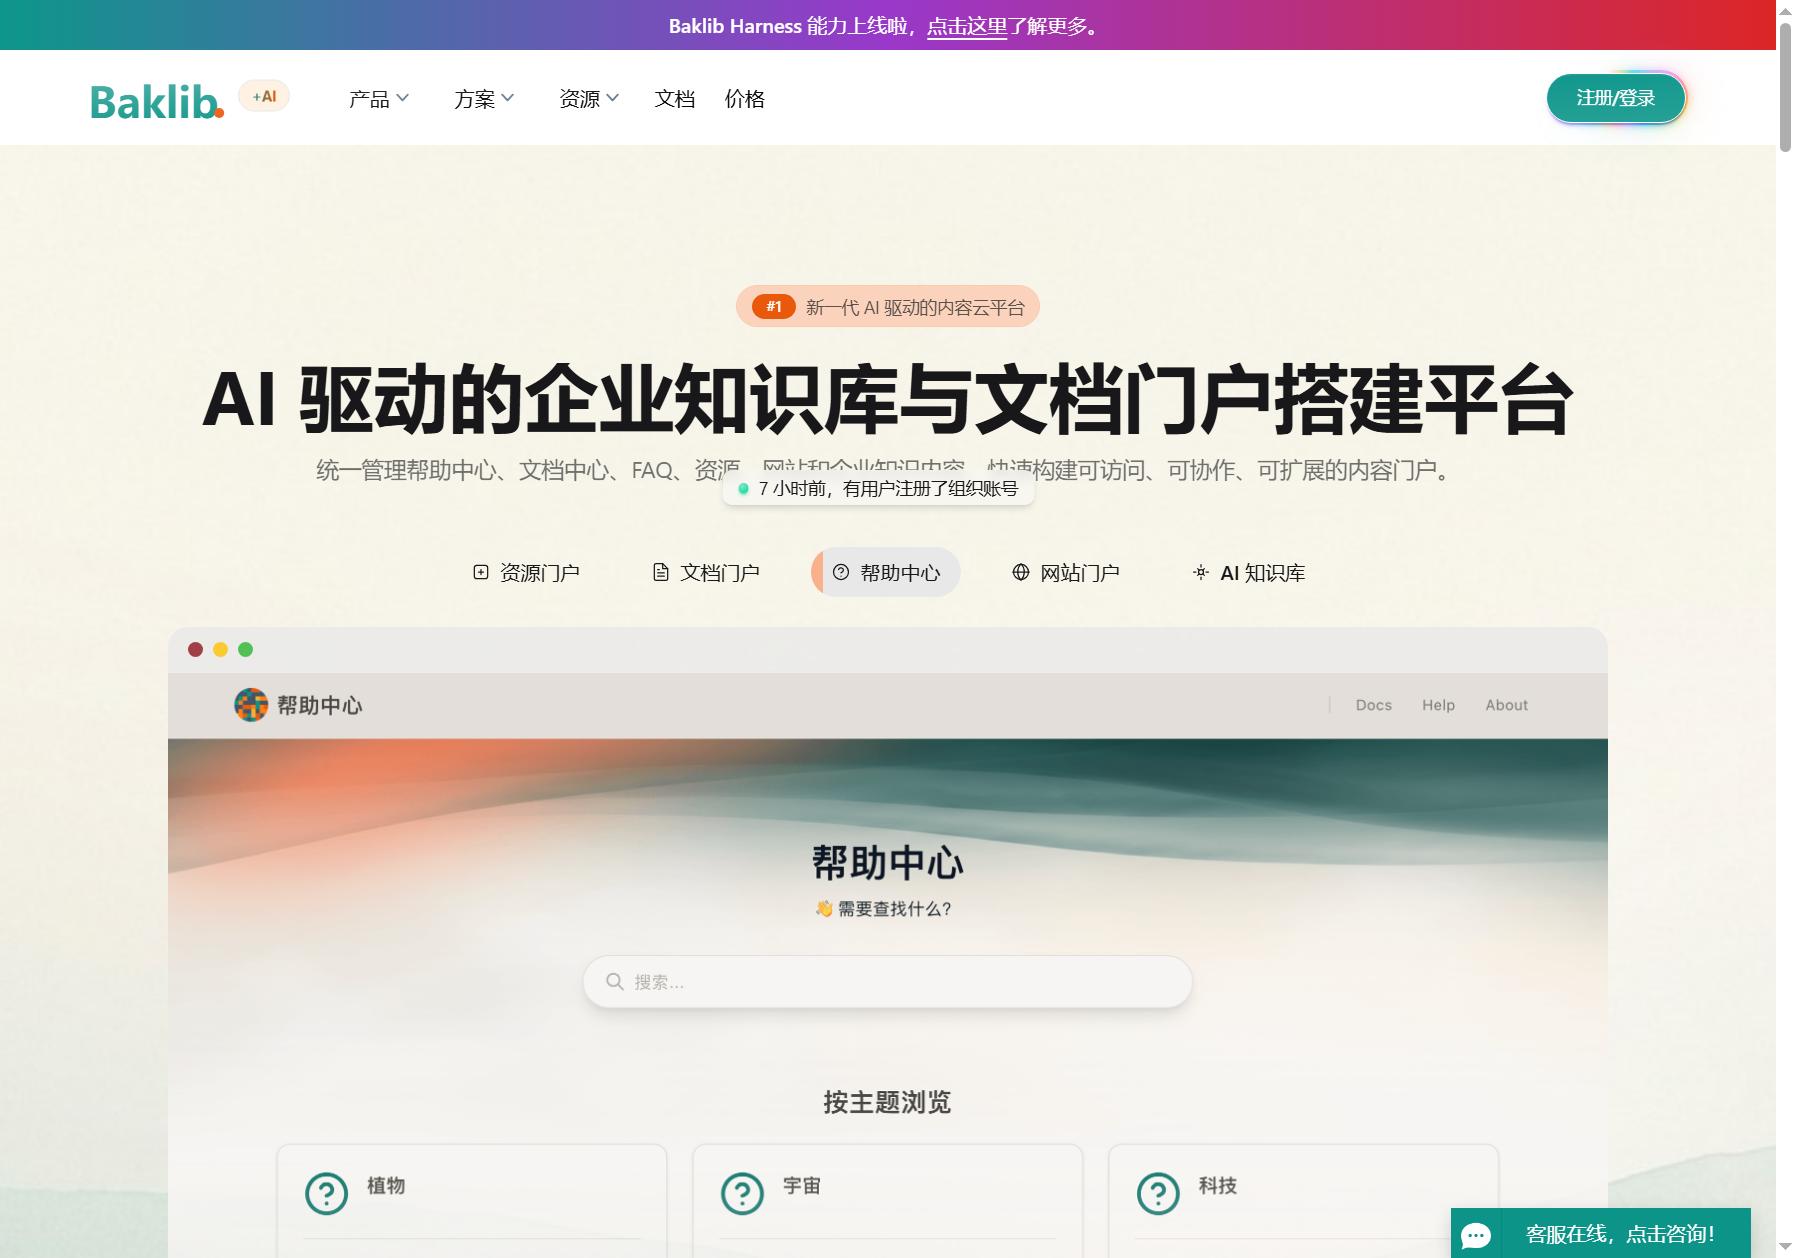Click the 网站门户 tab globe icon
Viewport: 1795px width, 1258px height.
coord(1021,572)
